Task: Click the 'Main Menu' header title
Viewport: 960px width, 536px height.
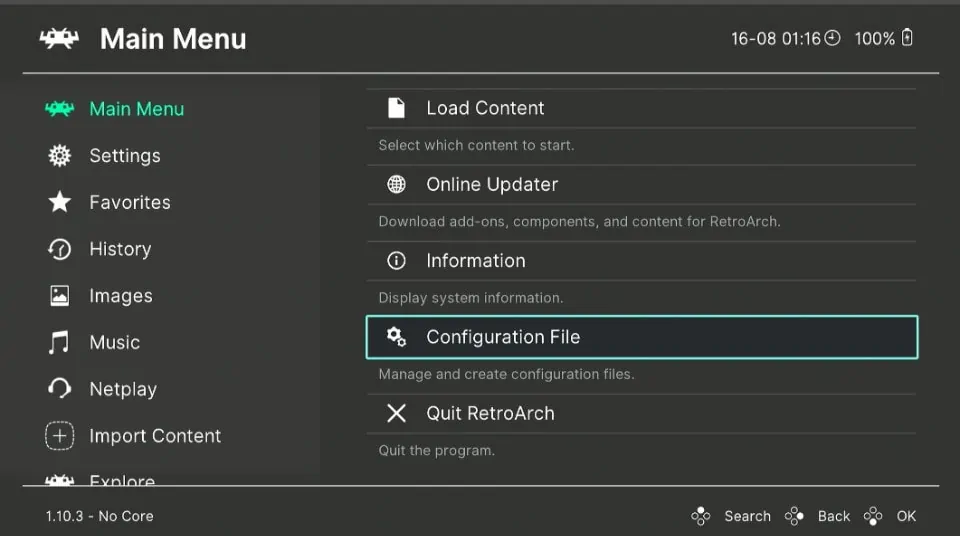Action: point(173,39)
